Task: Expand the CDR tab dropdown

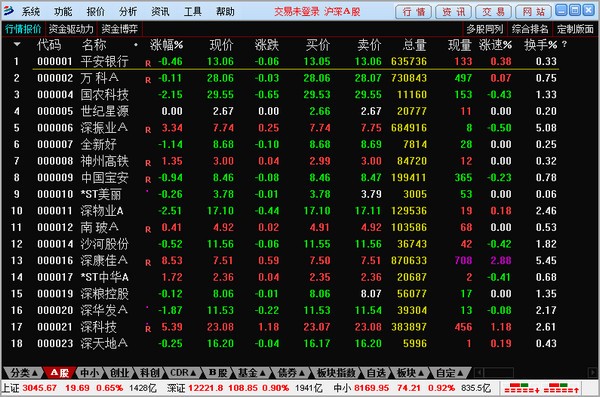Action: [183, 372]
